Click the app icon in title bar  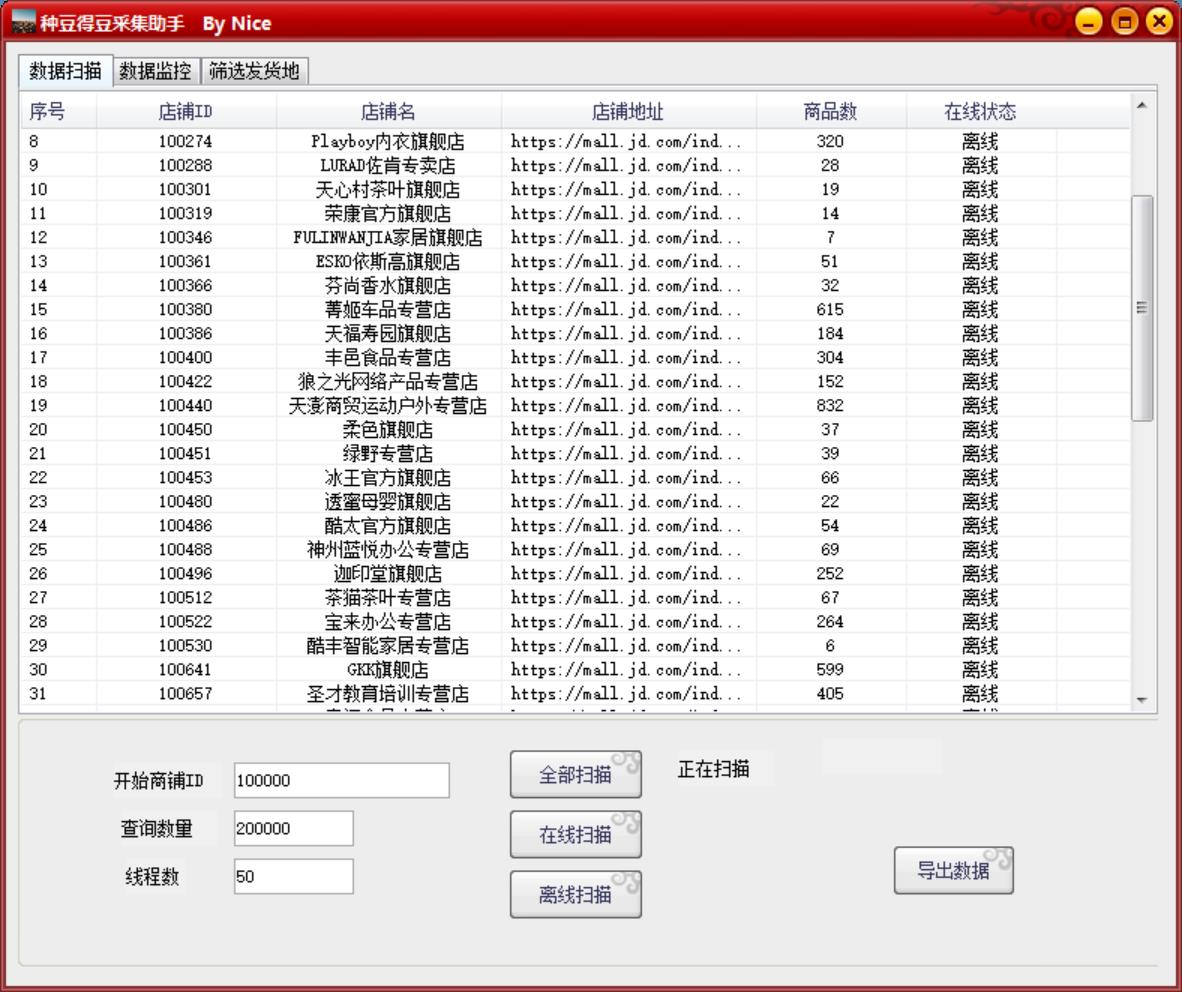point(23,22)
